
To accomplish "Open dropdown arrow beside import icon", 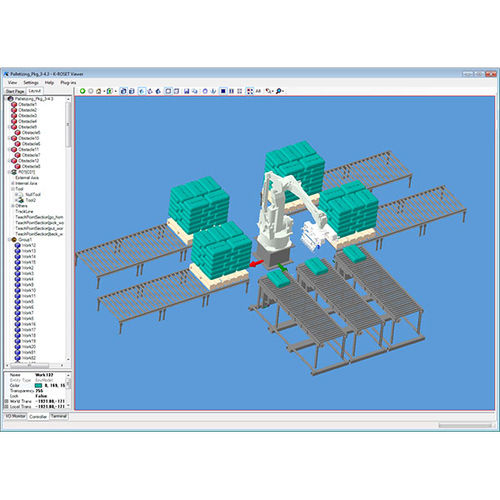I will (x=115, y=91).
